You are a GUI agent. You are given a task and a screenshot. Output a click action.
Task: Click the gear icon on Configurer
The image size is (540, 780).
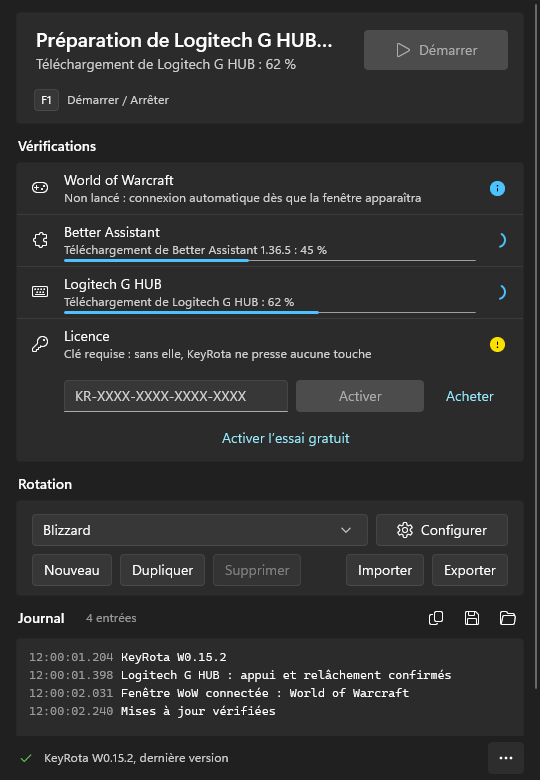pyautogui.click(x=405, y=530)
